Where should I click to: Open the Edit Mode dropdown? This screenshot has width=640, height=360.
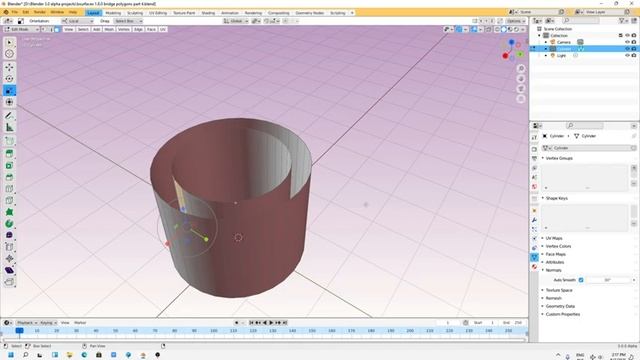pyautogui.click(x=22, y=29)
